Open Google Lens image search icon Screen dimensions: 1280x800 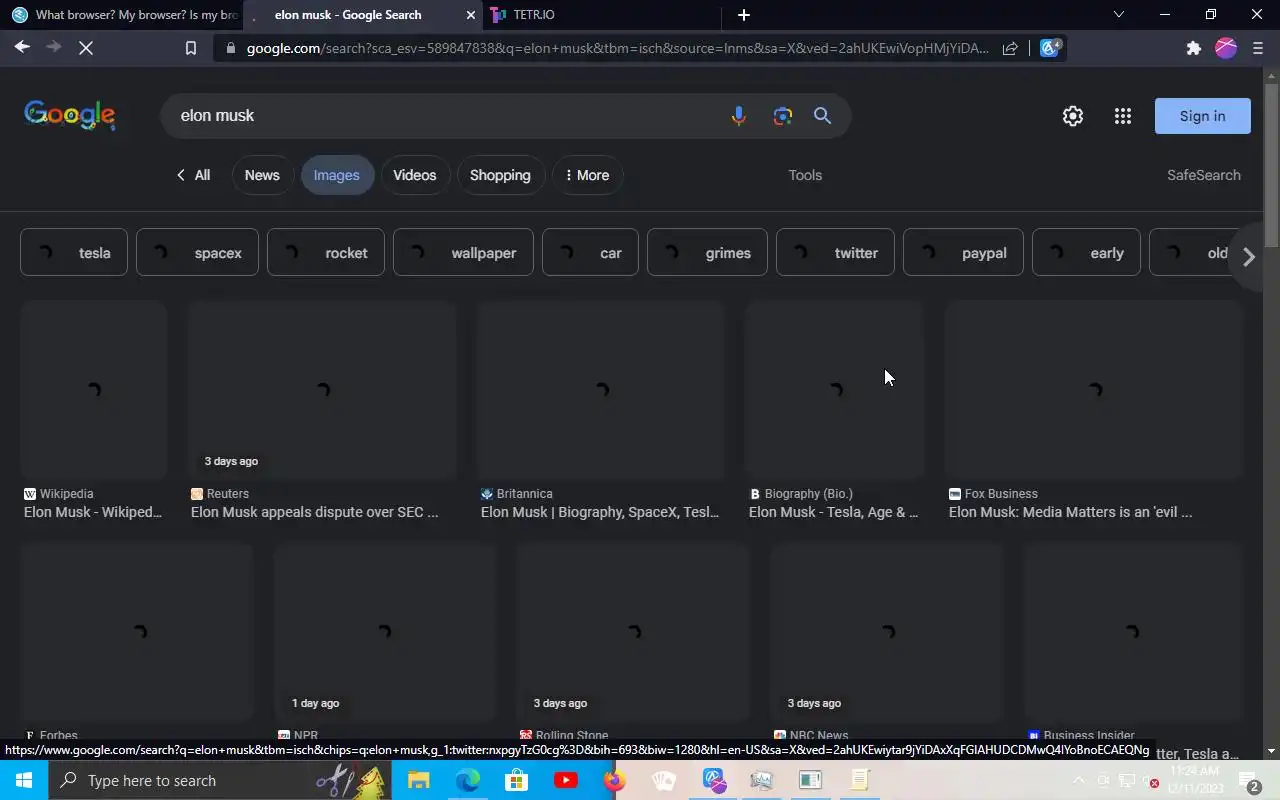point(782,116)
